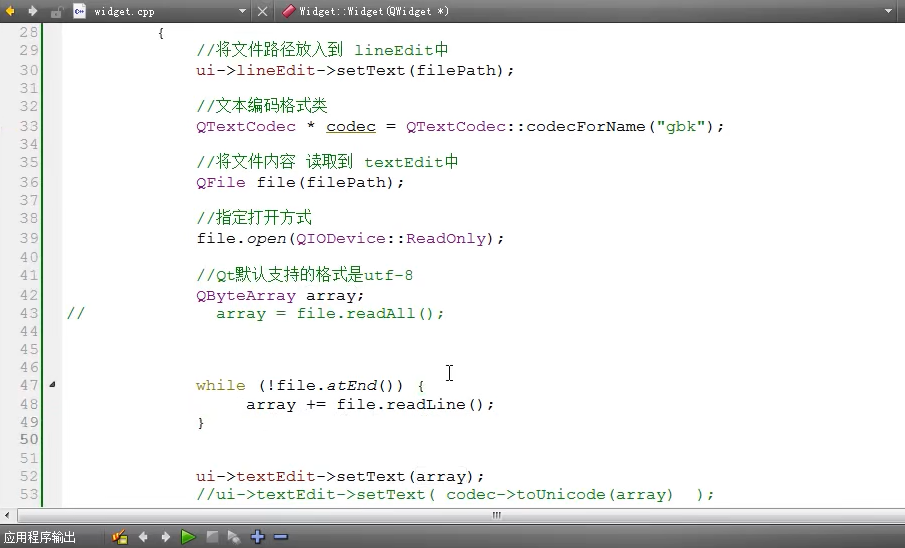Click the red symbol icon before Widget::Widget
The image size is (905, 548).
289,11
